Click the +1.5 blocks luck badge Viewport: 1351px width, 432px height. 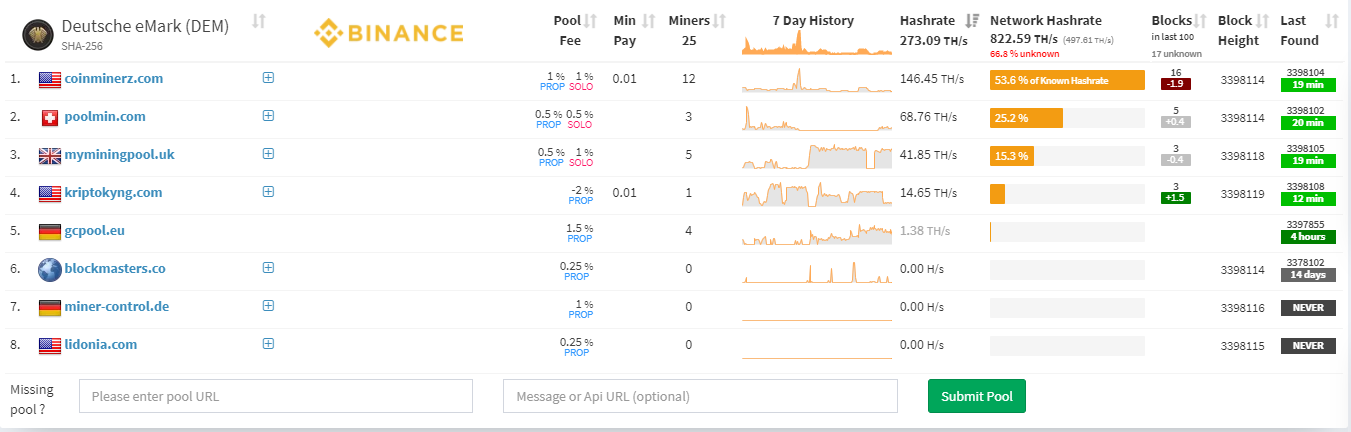click(1175, 198)
